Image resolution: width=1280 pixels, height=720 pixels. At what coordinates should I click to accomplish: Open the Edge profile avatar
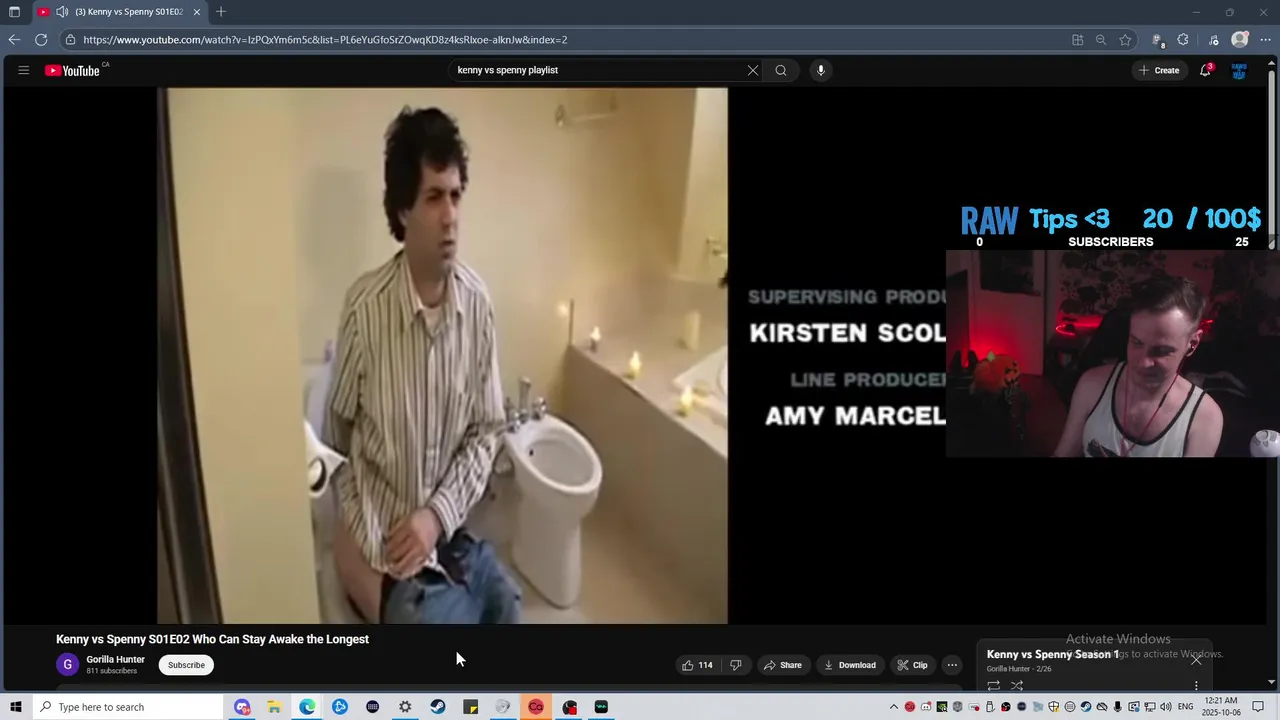tap(1240, 40)
